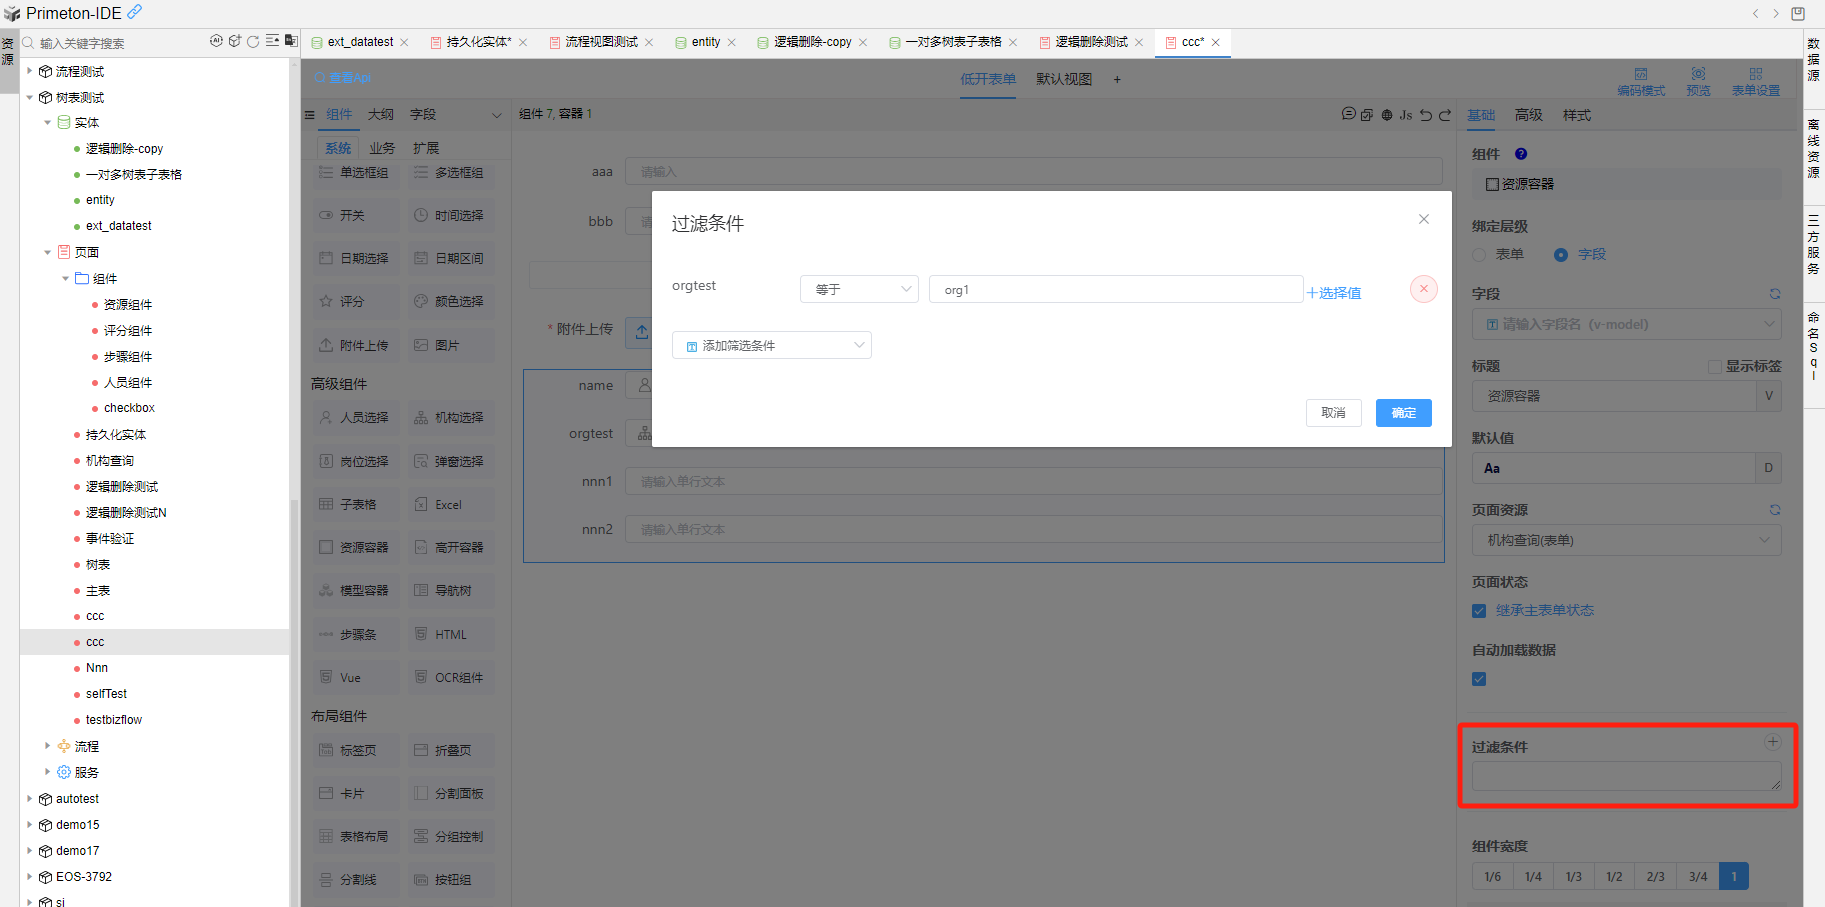Click the plus icon beside 过滤条件
The width and height of the screenshot is (1825, 907).
1772,742
